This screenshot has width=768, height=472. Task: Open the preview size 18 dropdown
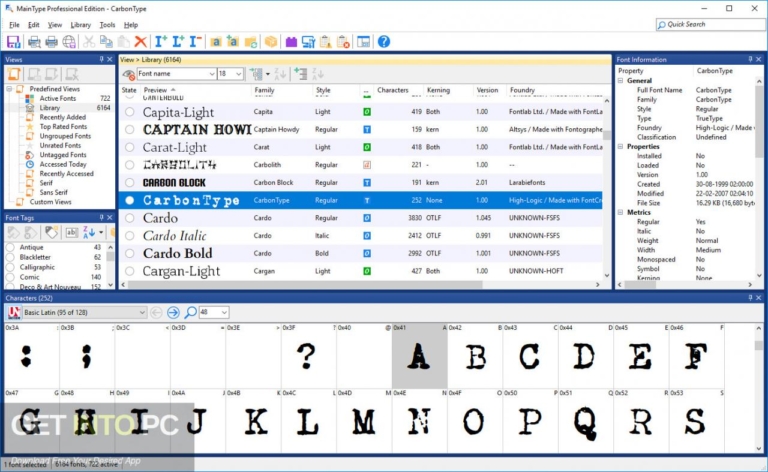click(239, 73)
